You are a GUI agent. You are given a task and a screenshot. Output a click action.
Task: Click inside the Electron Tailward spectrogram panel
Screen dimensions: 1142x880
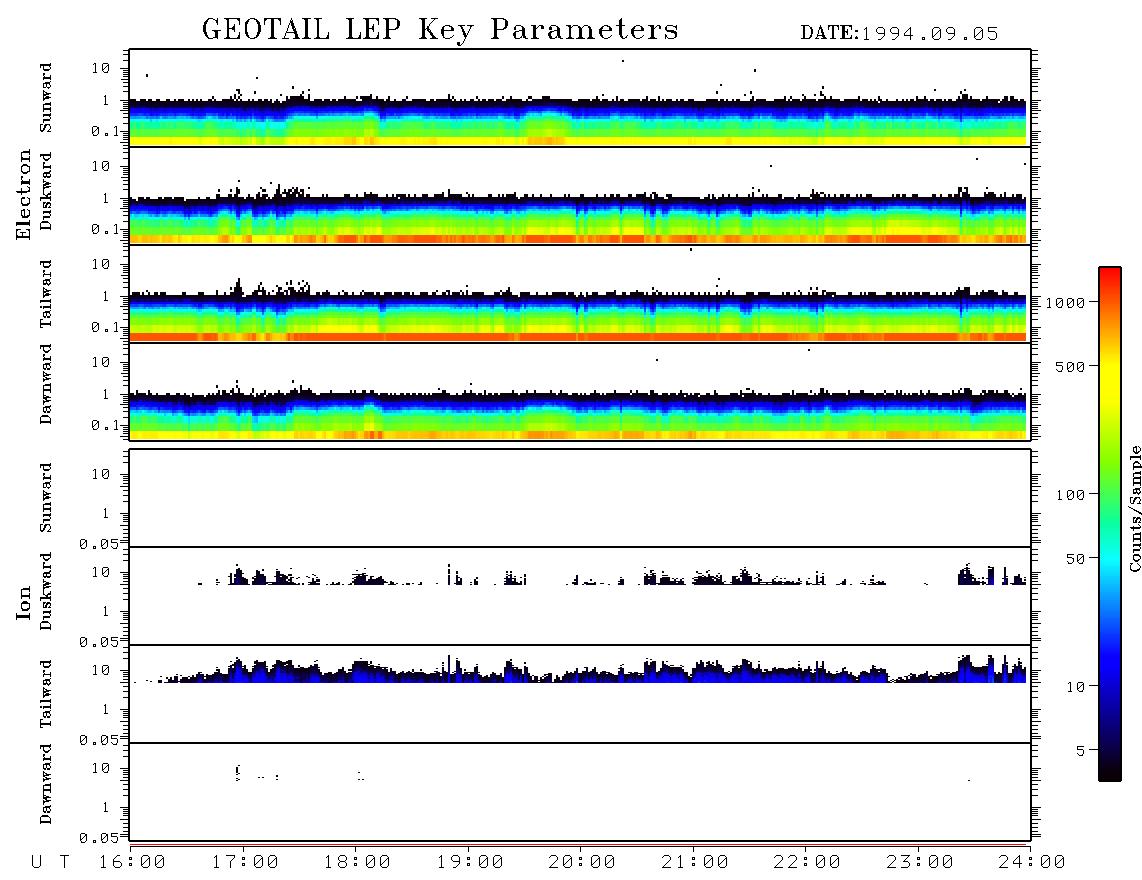point(580,293)
